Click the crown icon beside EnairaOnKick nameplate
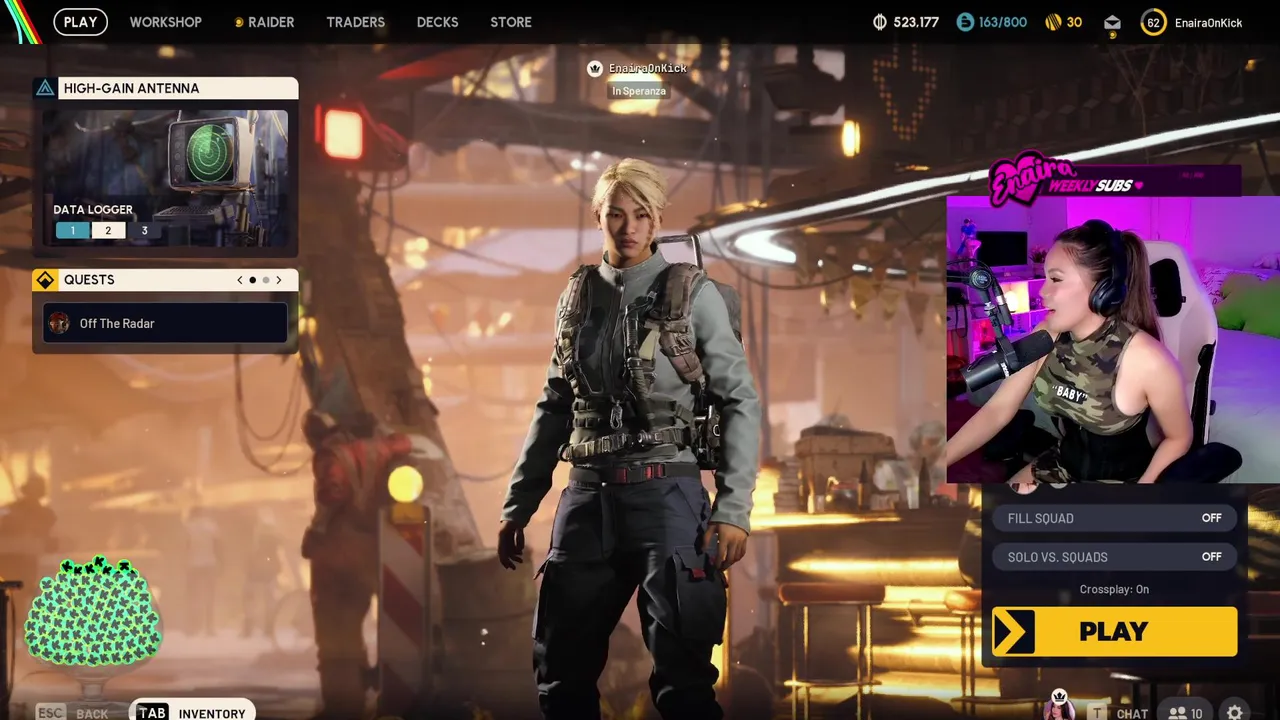This screenshot has width=1280, height=720. [595, 68]
